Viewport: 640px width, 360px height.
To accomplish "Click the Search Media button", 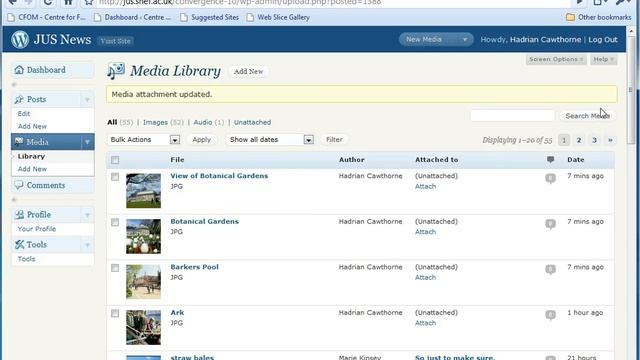I will 587,116.
